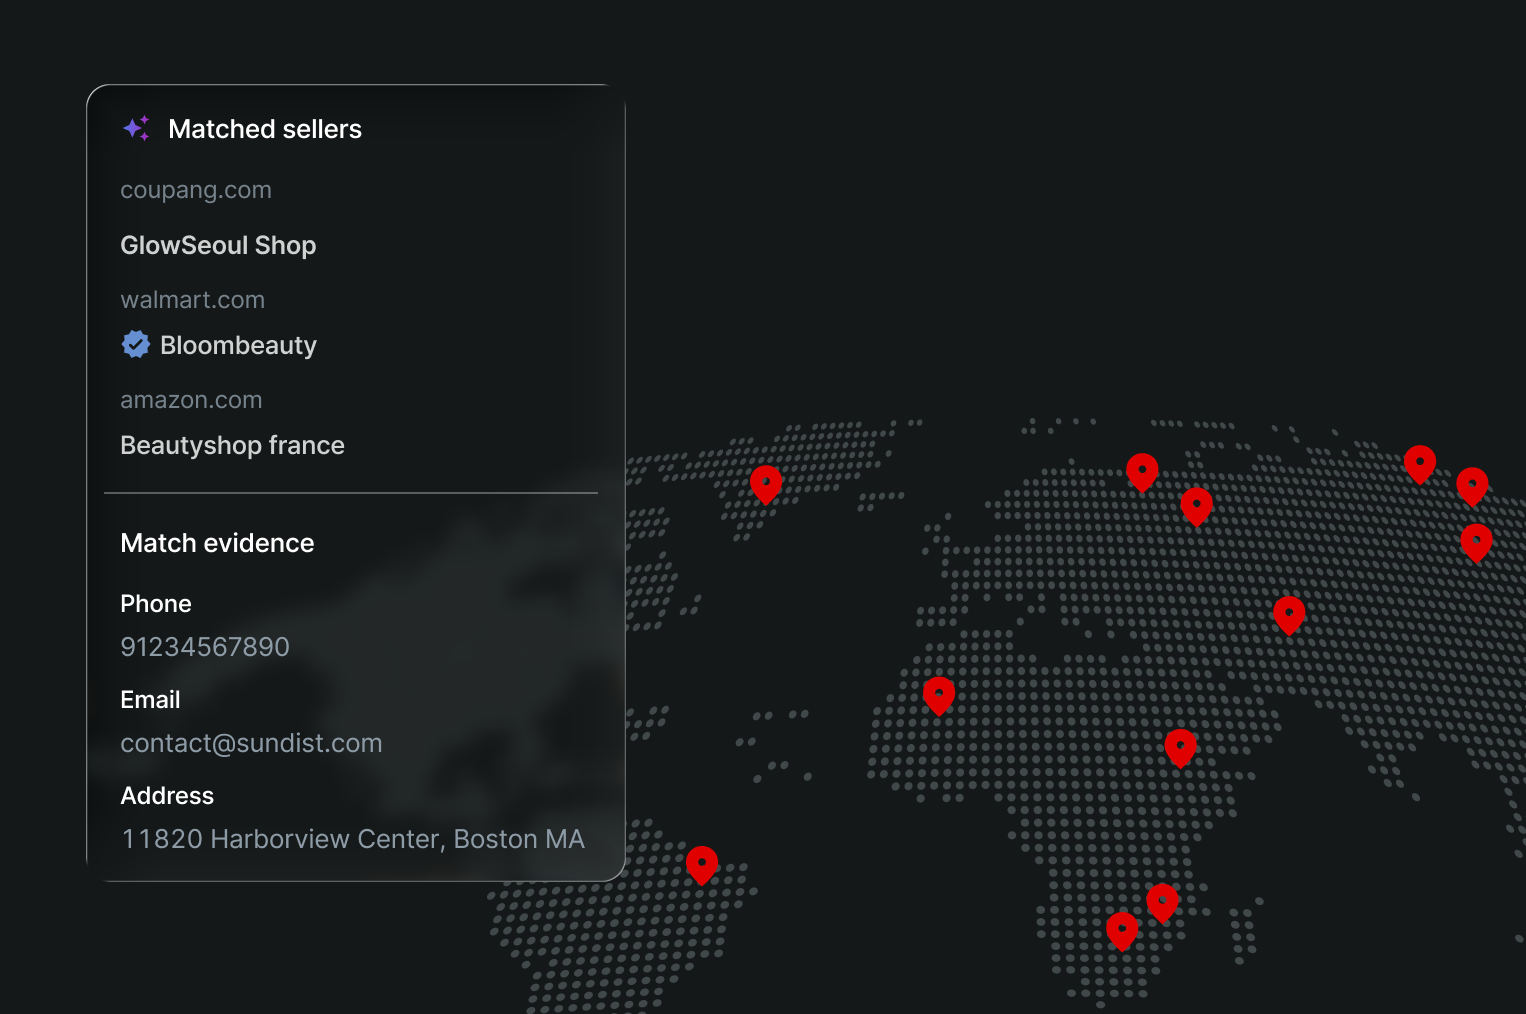Click the verified badge next to Bloombeauty

tap(136, 345)
